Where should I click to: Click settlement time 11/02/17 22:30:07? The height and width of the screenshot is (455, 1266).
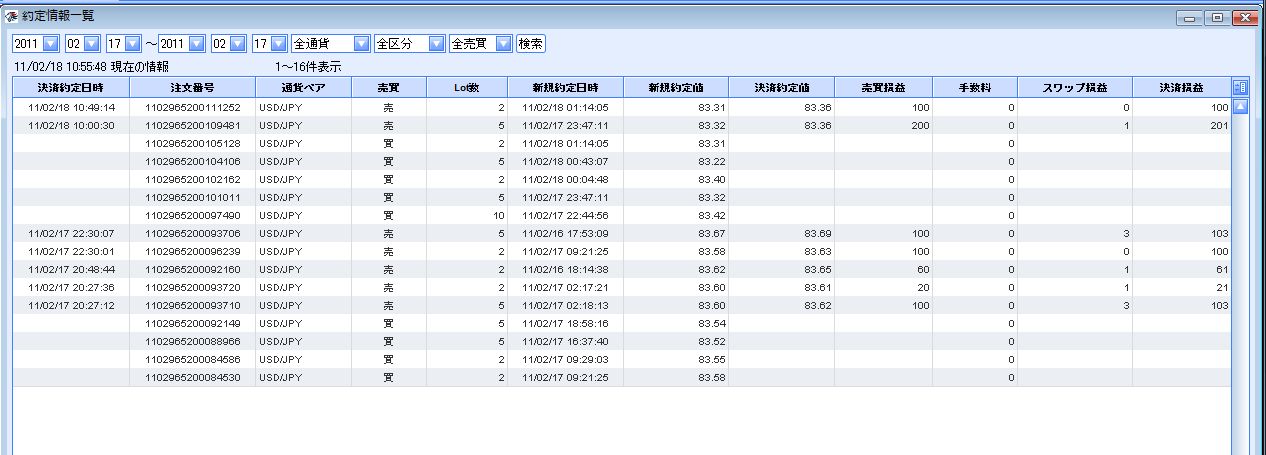point(72,233)
